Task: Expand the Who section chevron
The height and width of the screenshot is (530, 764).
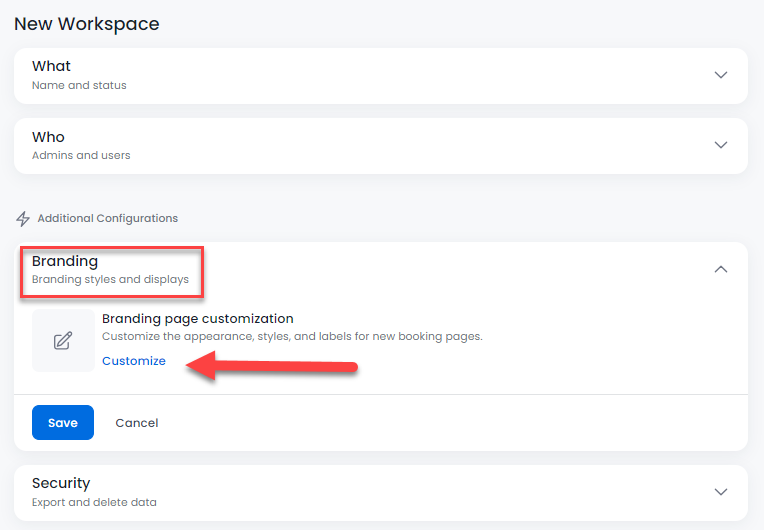Action: [721, 145]
